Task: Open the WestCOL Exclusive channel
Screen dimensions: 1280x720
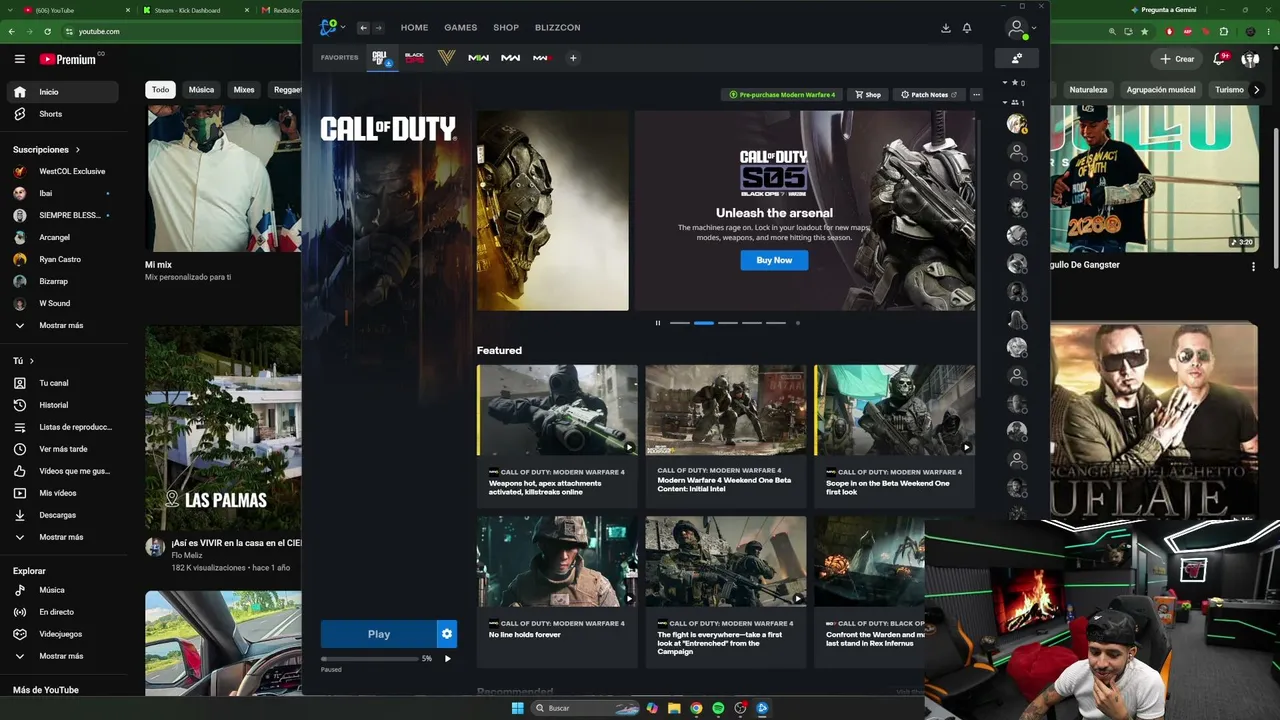Action: point(62,172)
